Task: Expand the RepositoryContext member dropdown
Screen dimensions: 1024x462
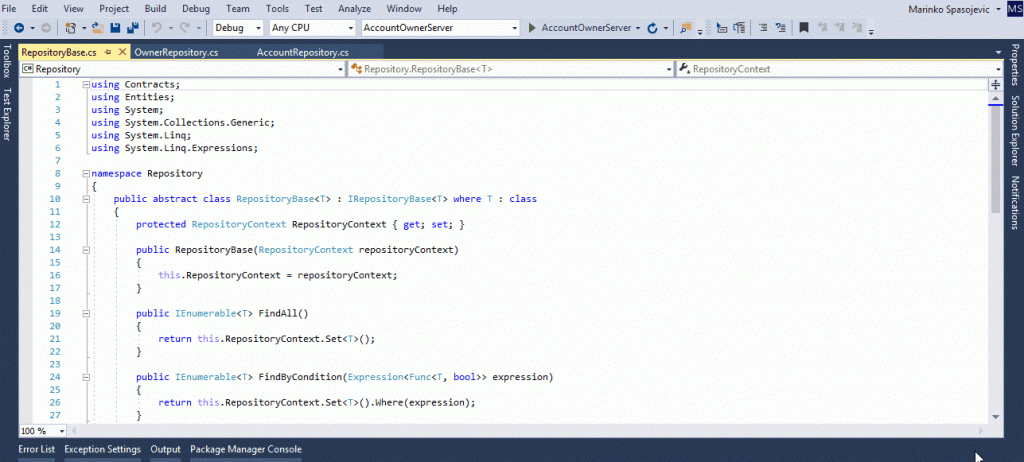Action: [996, 69]
